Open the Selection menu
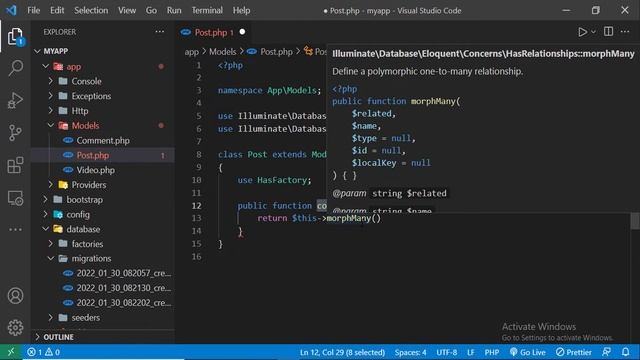 pyautogui.click(x=91, y=10)
